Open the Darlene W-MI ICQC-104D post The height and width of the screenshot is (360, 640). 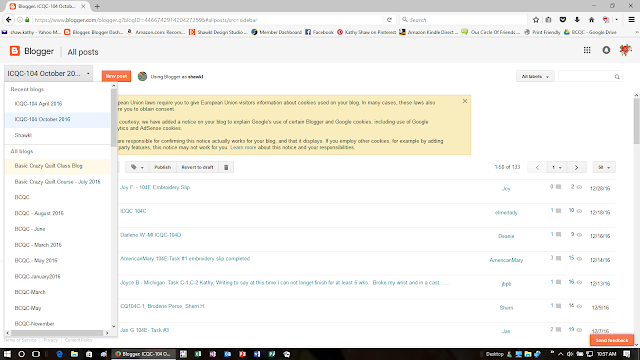[151, 235]
